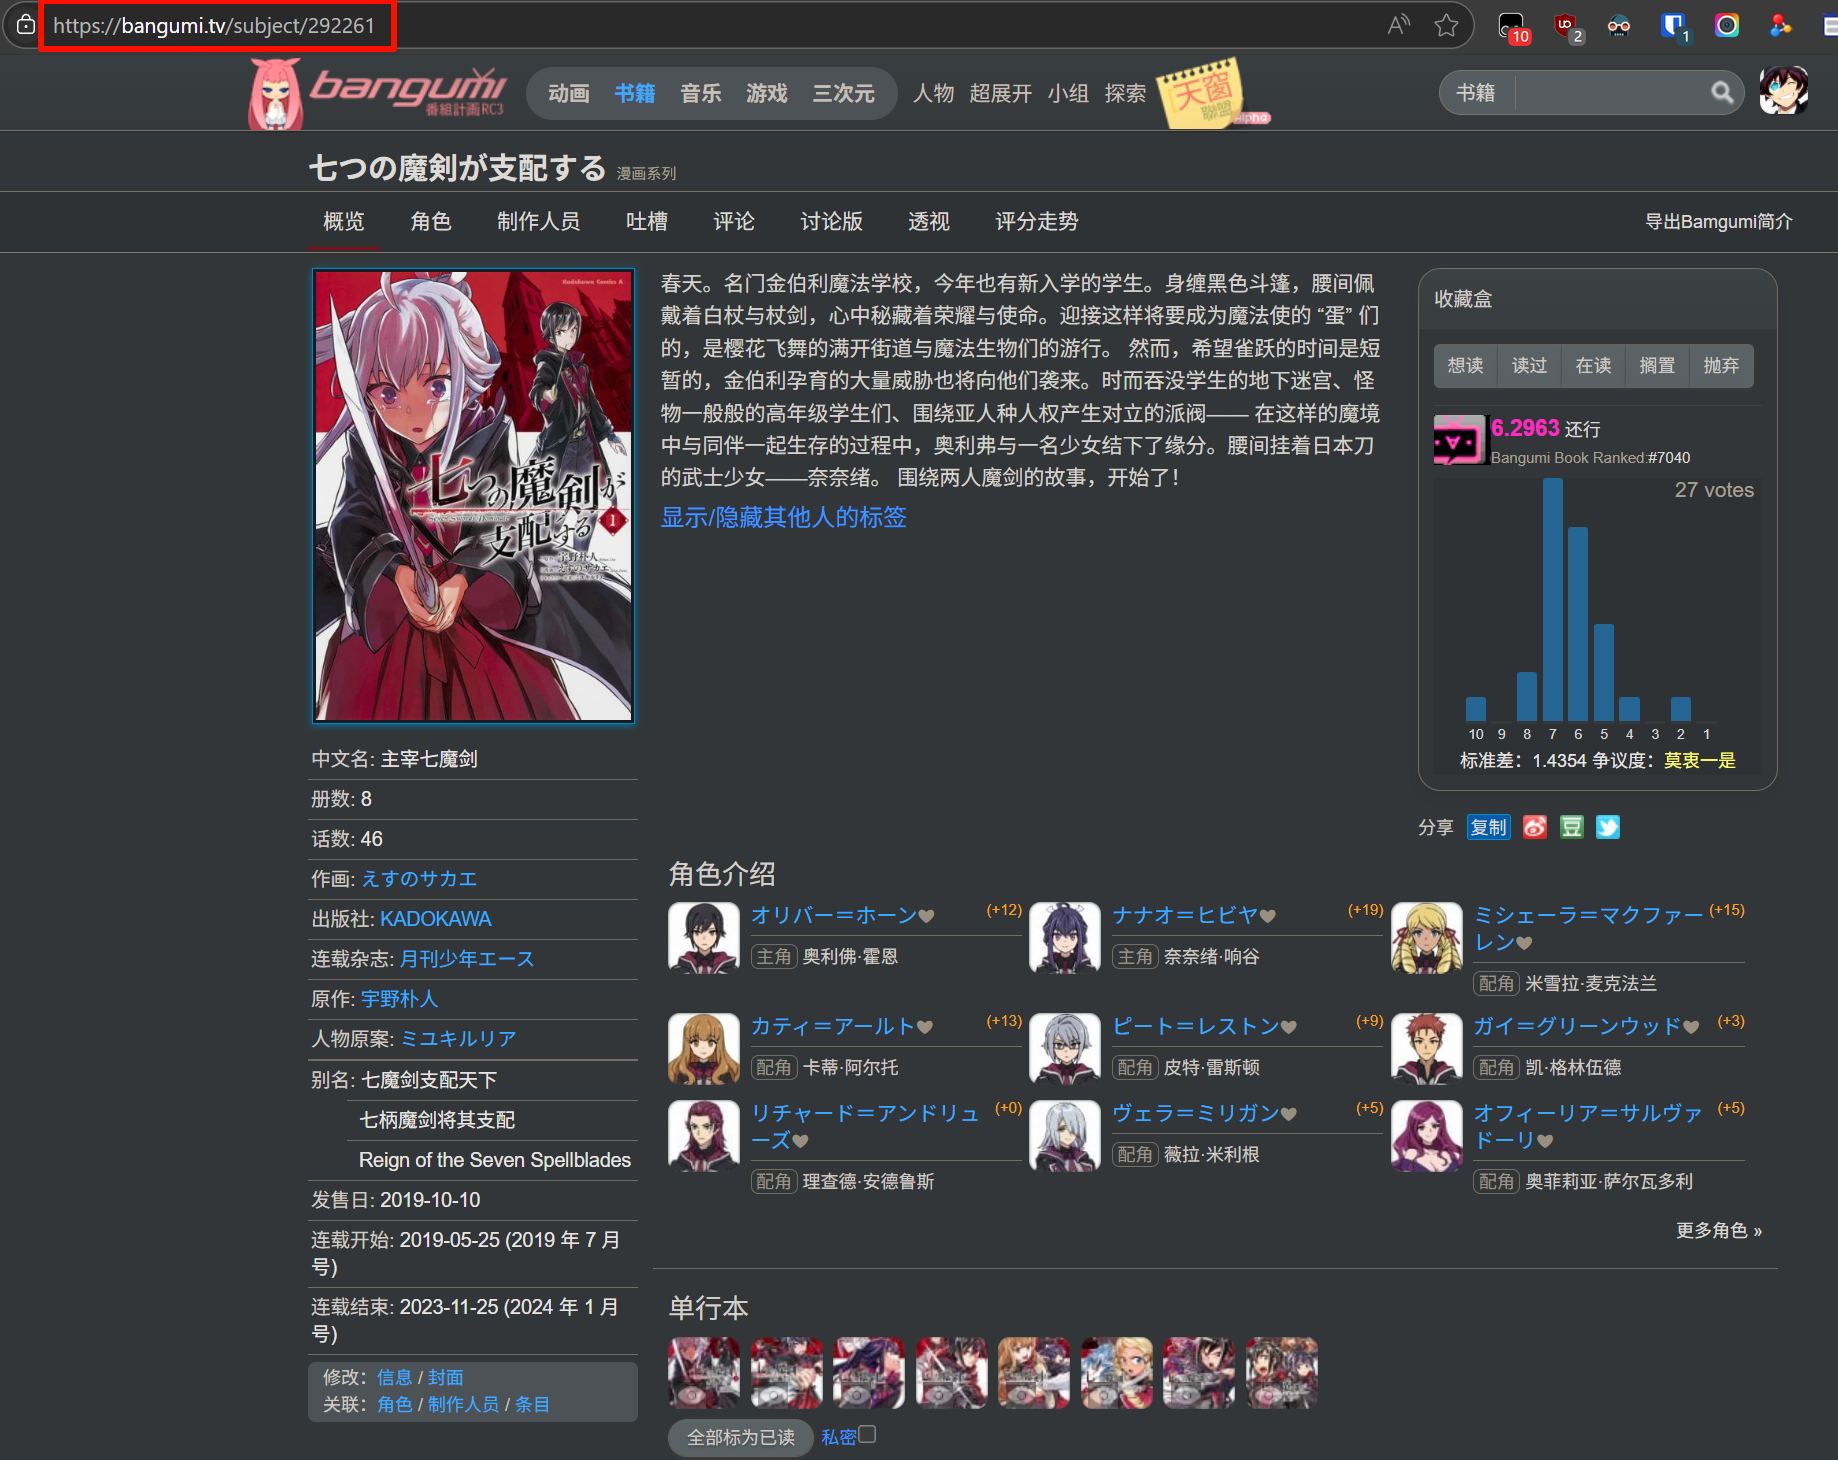Click the 复制 share button
Viewport: 1838px width, 1460px height.
(x=1489, y=827)
